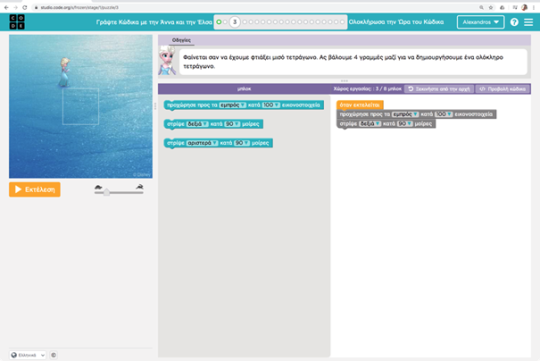Image resolution: width=540 pixels, height=361 pixels.
Task: Bookmark page with the star icon
Action: click(491, 7)
